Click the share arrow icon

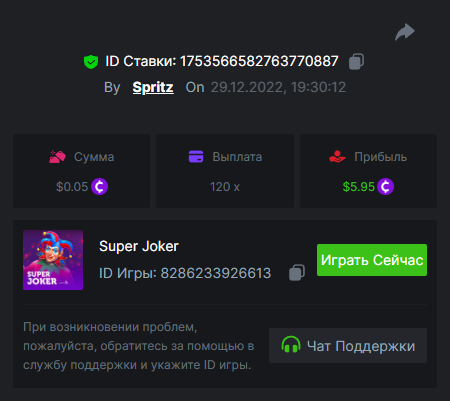tap(405, 32)
